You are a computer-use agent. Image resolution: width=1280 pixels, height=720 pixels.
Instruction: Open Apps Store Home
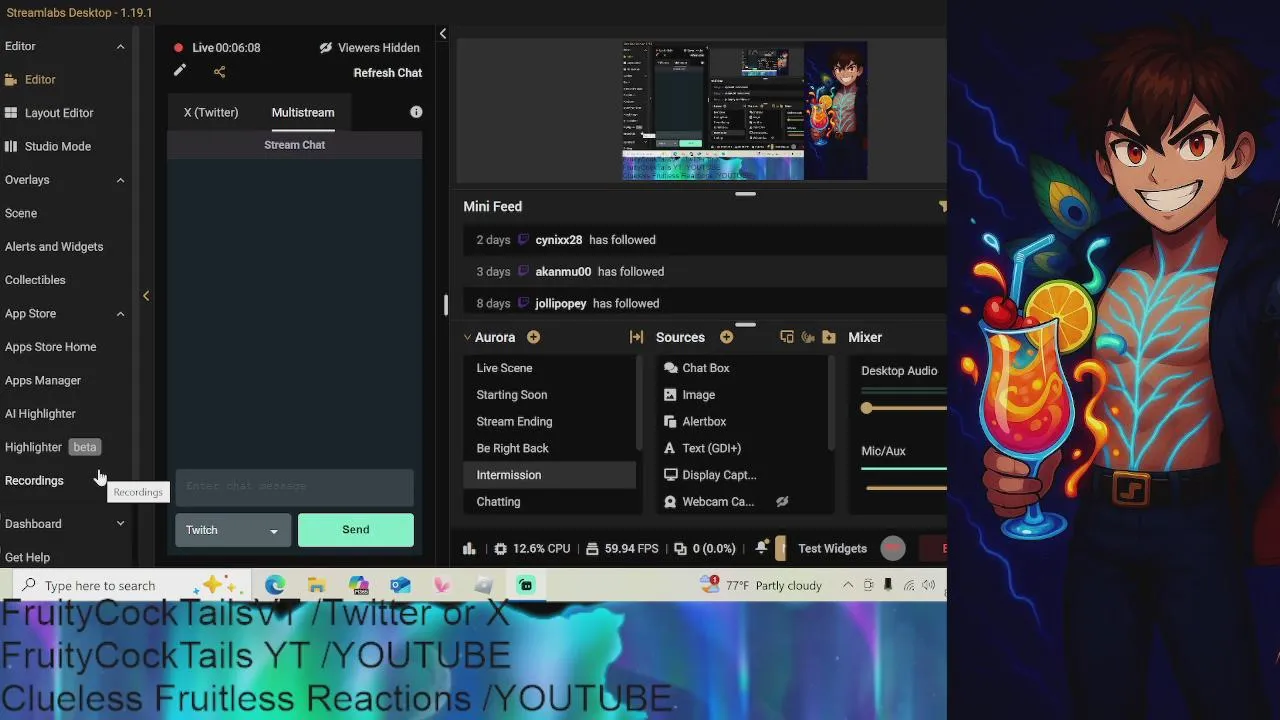pos(51,347)
